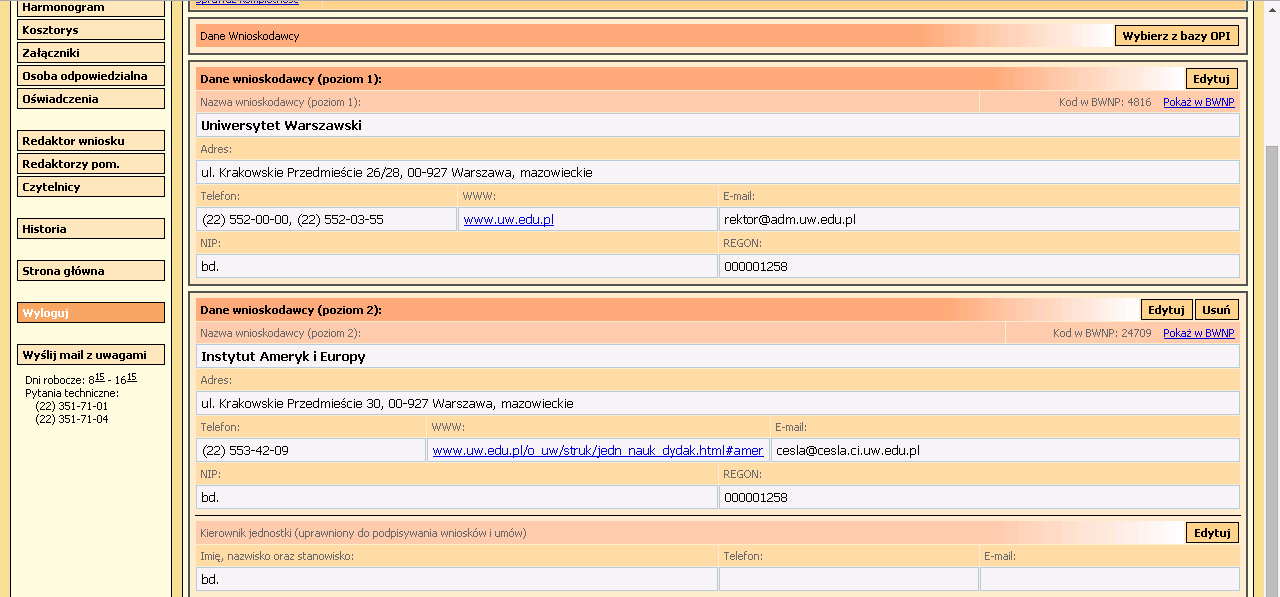Open Czytelnicy in sidebar
Screen dimensions: 1280x597
[x=91, y=187]
